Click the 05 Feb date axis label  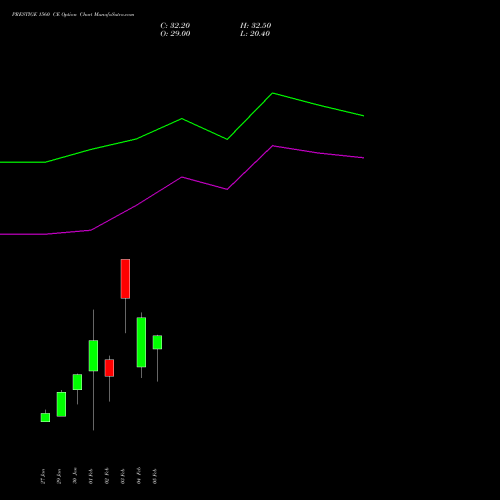click(x=155, y=476)
